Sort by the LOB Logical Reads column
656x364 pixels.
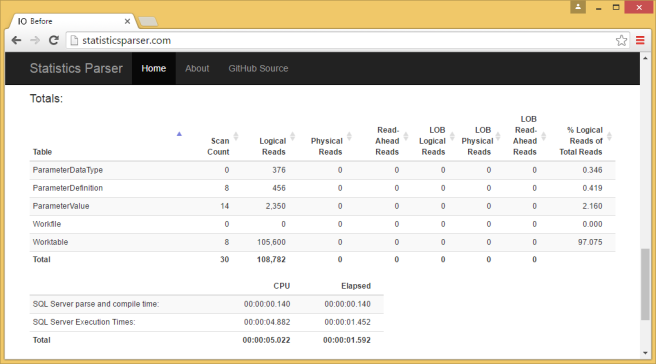click(x=433, y=141)
